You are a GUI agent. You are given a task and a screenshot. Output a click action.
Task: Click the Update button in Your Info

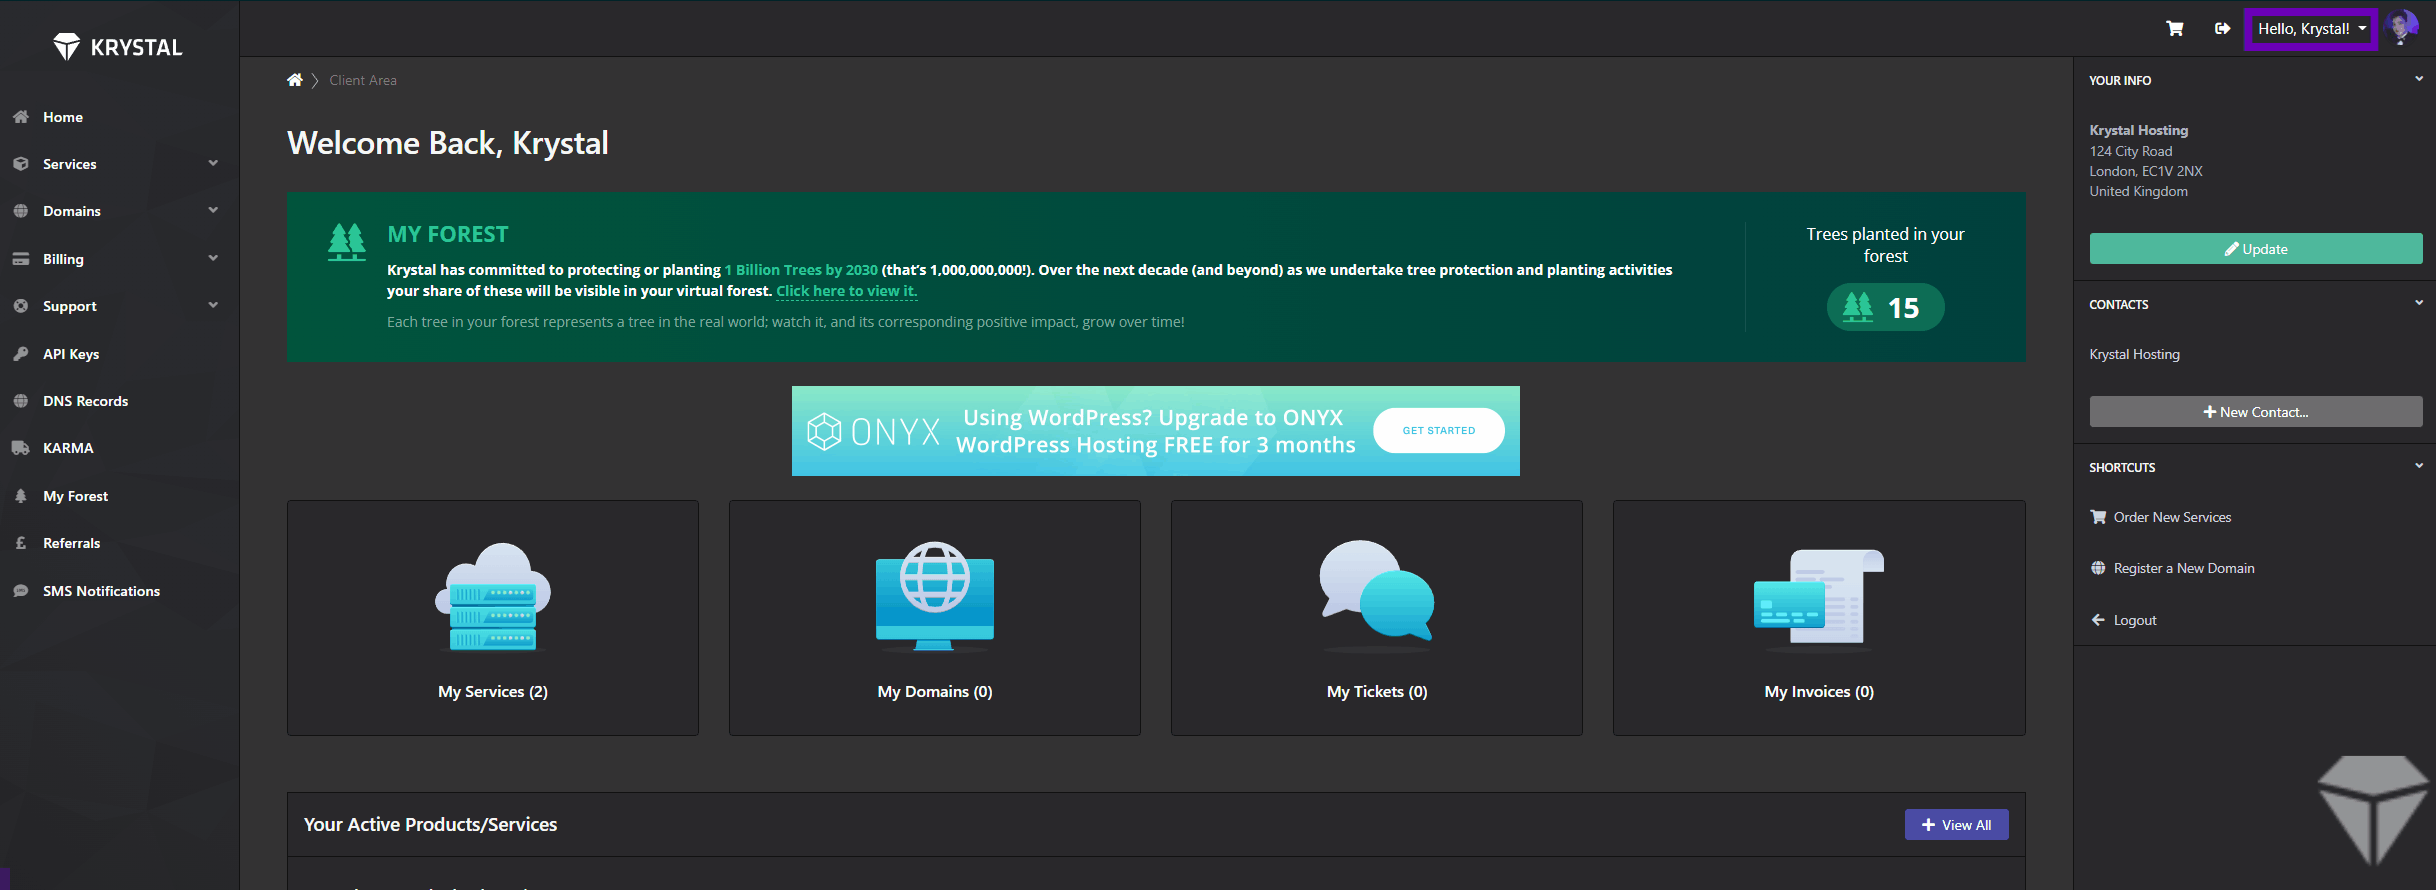2256,249
